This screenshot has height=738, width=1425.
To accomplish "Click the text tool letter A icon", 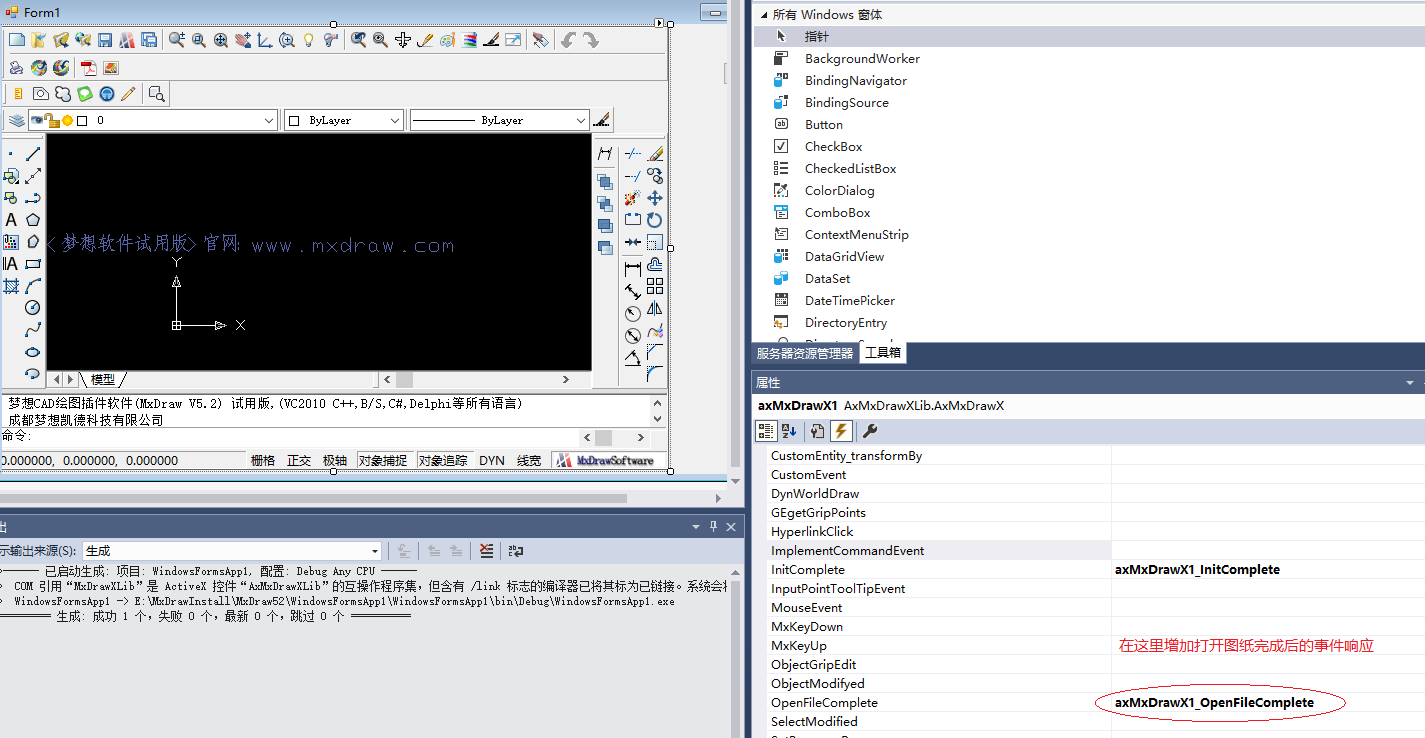I will pos(11,220).
